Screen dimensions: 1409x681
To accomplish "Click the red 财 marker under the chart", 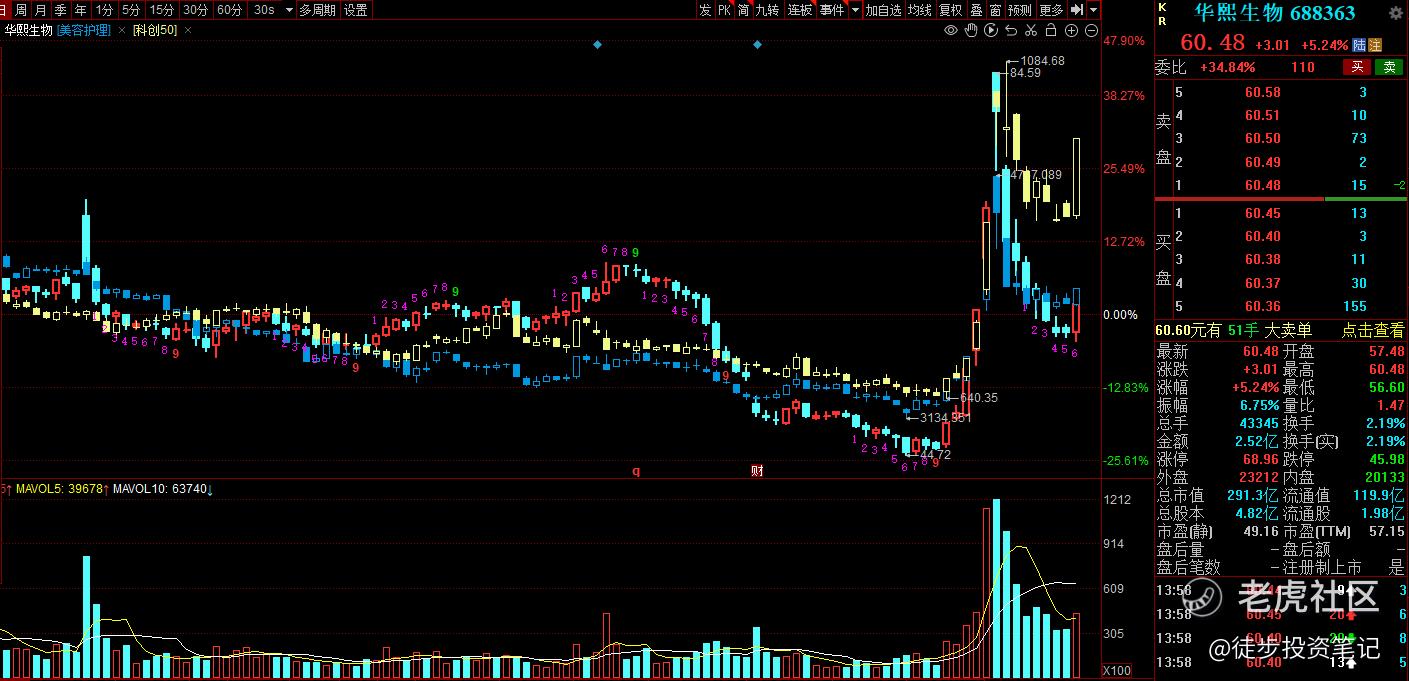I will (x=757, y=470).
